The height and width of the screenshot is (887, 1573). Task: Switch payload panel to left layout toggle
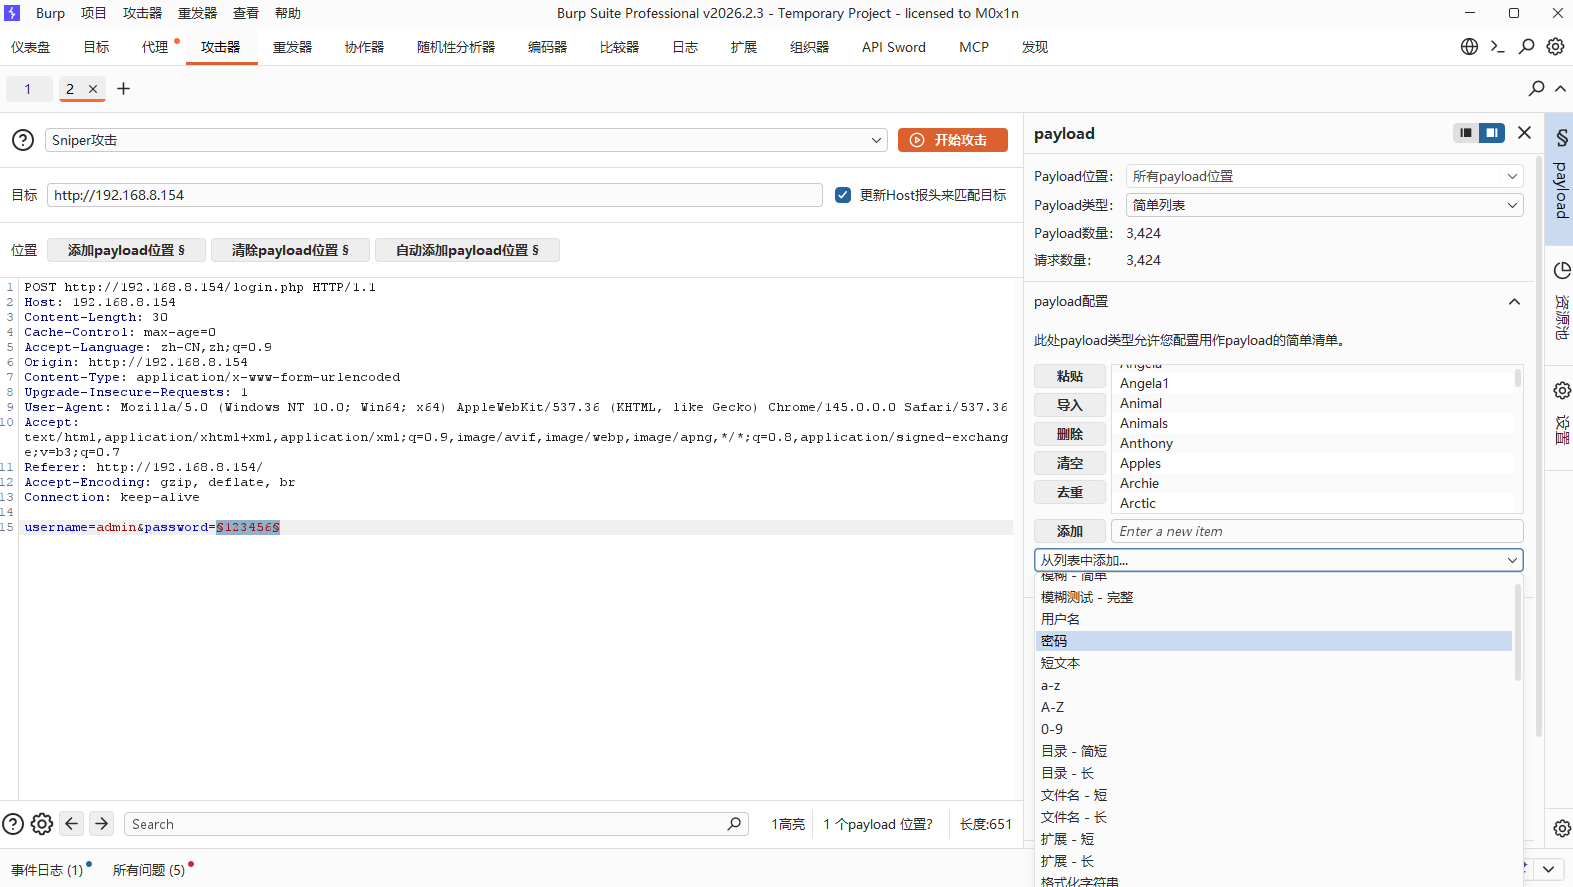tap(1466, 133)
